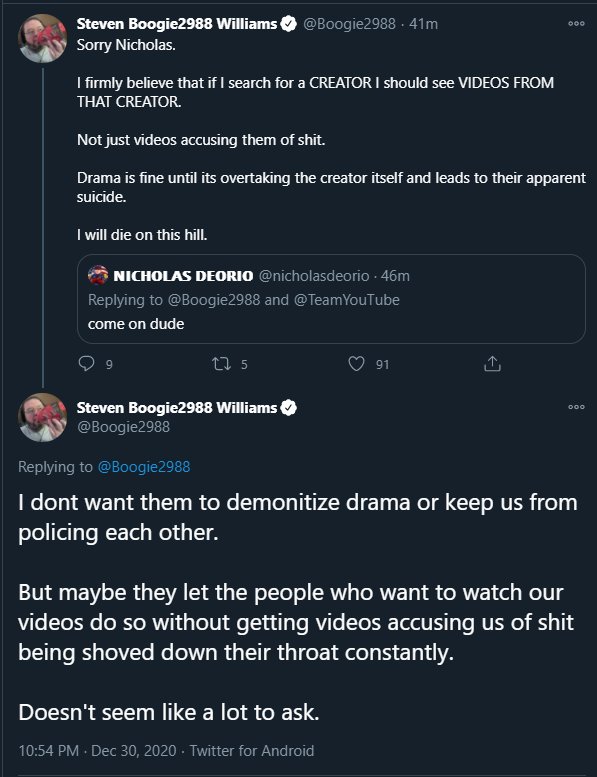The width and height of the screenshot is (597, 777).
Task: Open the more options menu on second tweet
Action: tap(576, 407)
